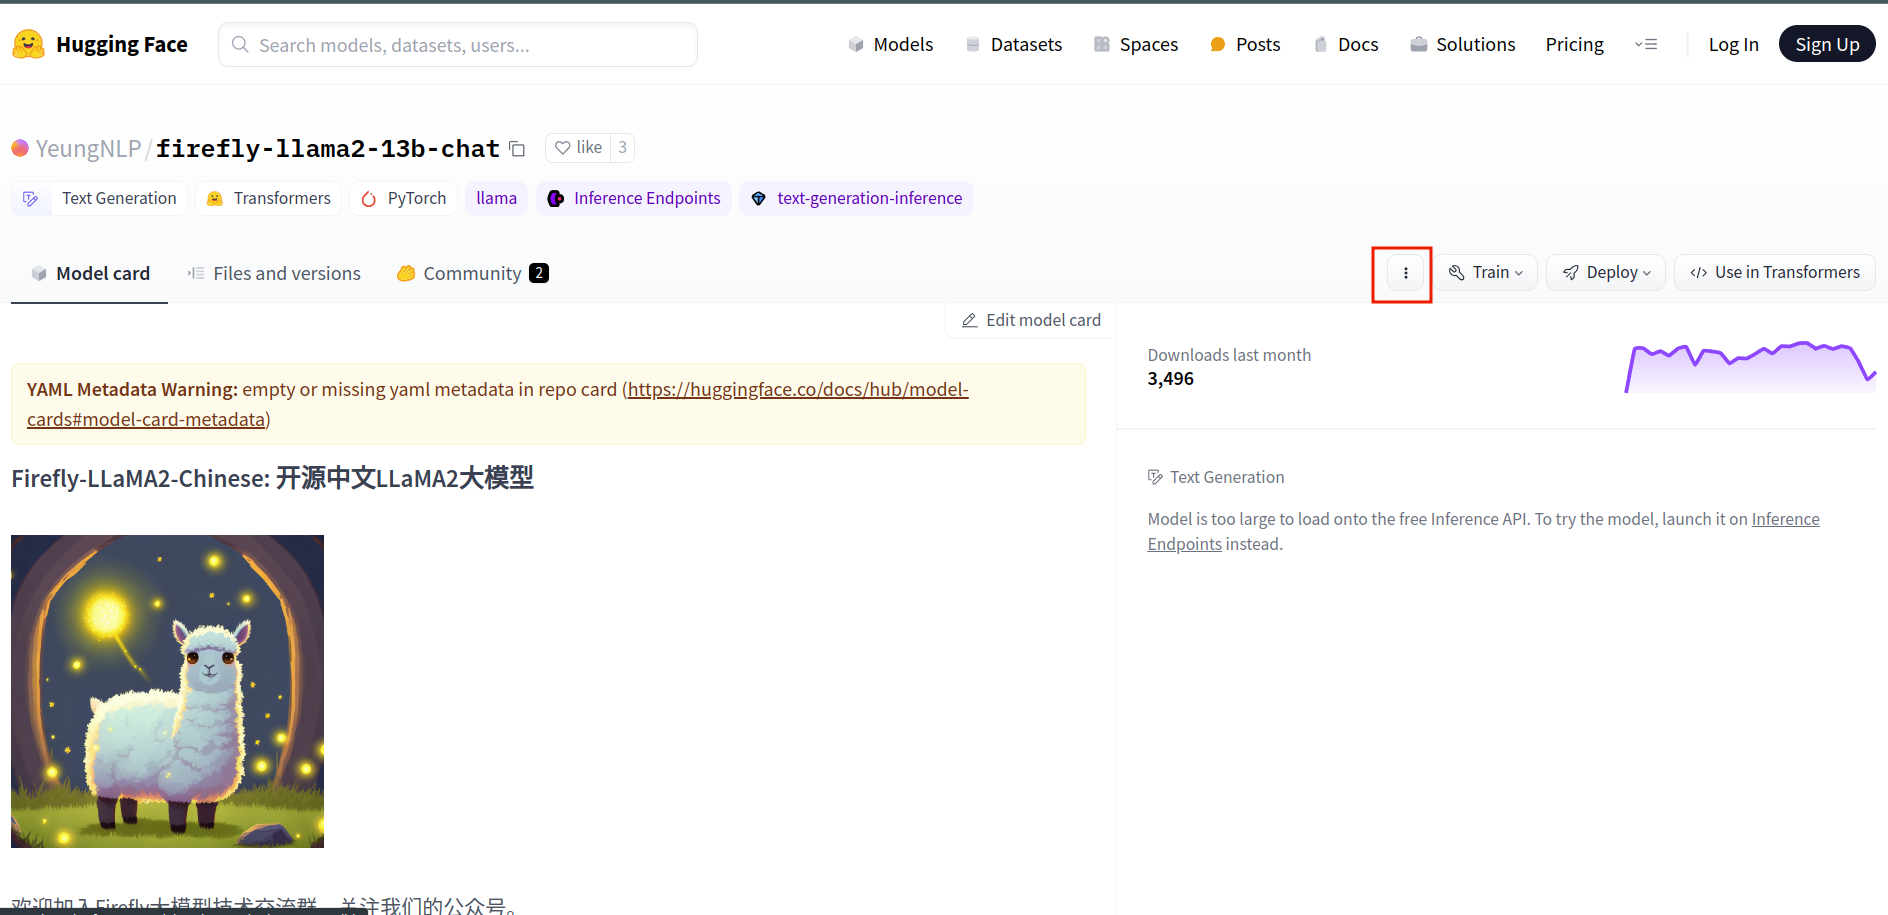Click Edit model card
This screenshot has height=915, width=1888.
point(1031,320)
